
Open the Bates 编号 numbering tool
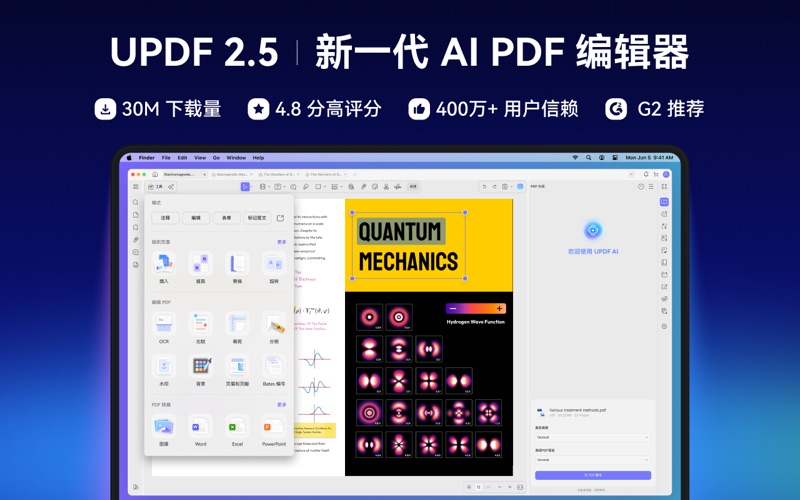point(274,370)
